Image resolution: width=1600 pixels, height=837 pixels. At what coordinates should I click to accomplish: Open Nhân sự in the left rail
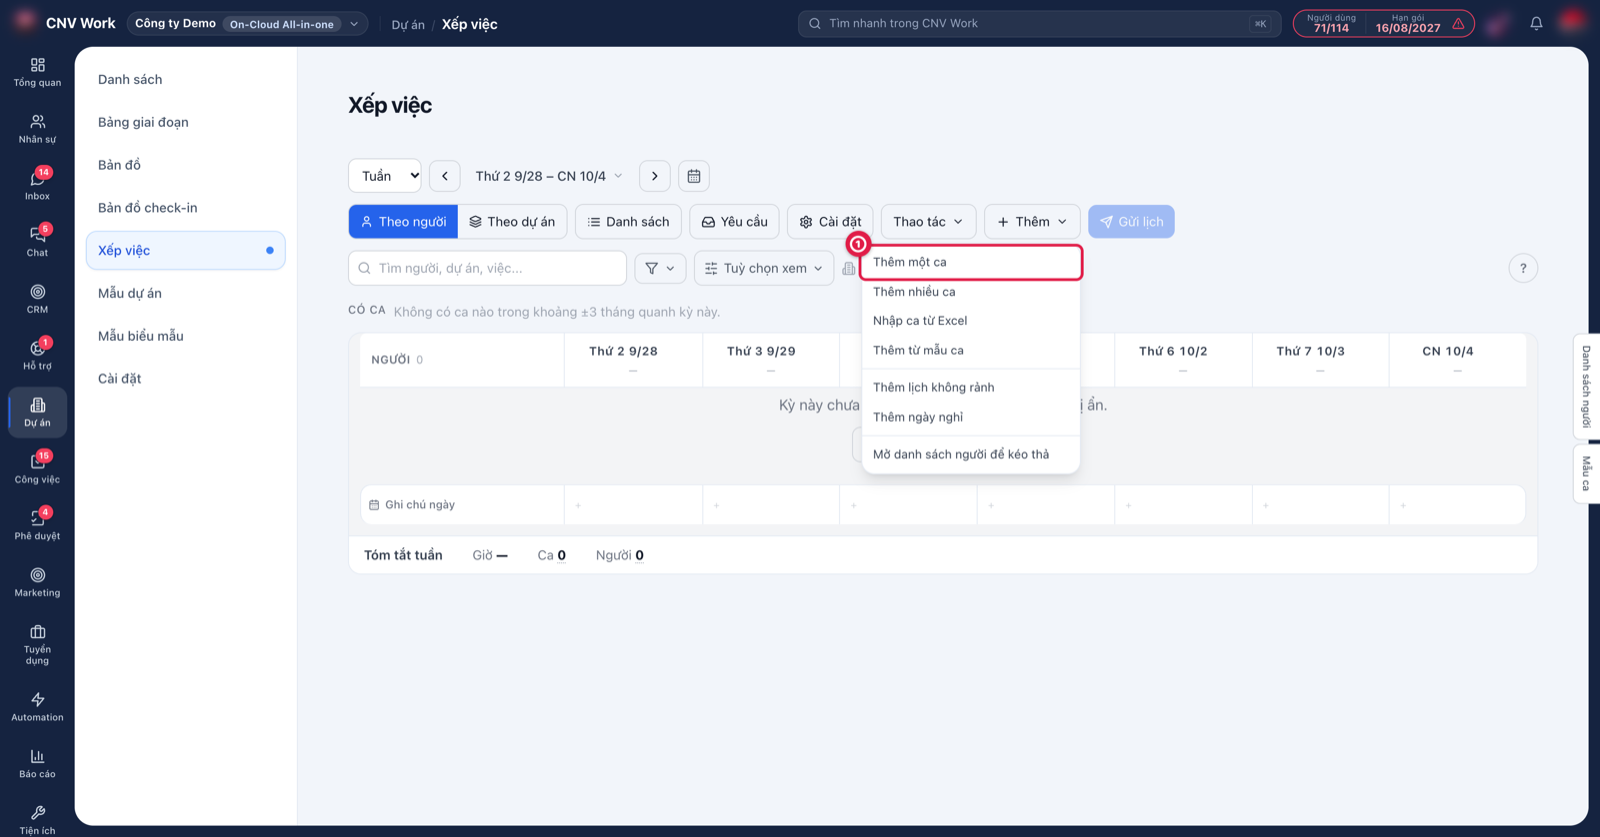pyautogui.click(x=37, y=129)
